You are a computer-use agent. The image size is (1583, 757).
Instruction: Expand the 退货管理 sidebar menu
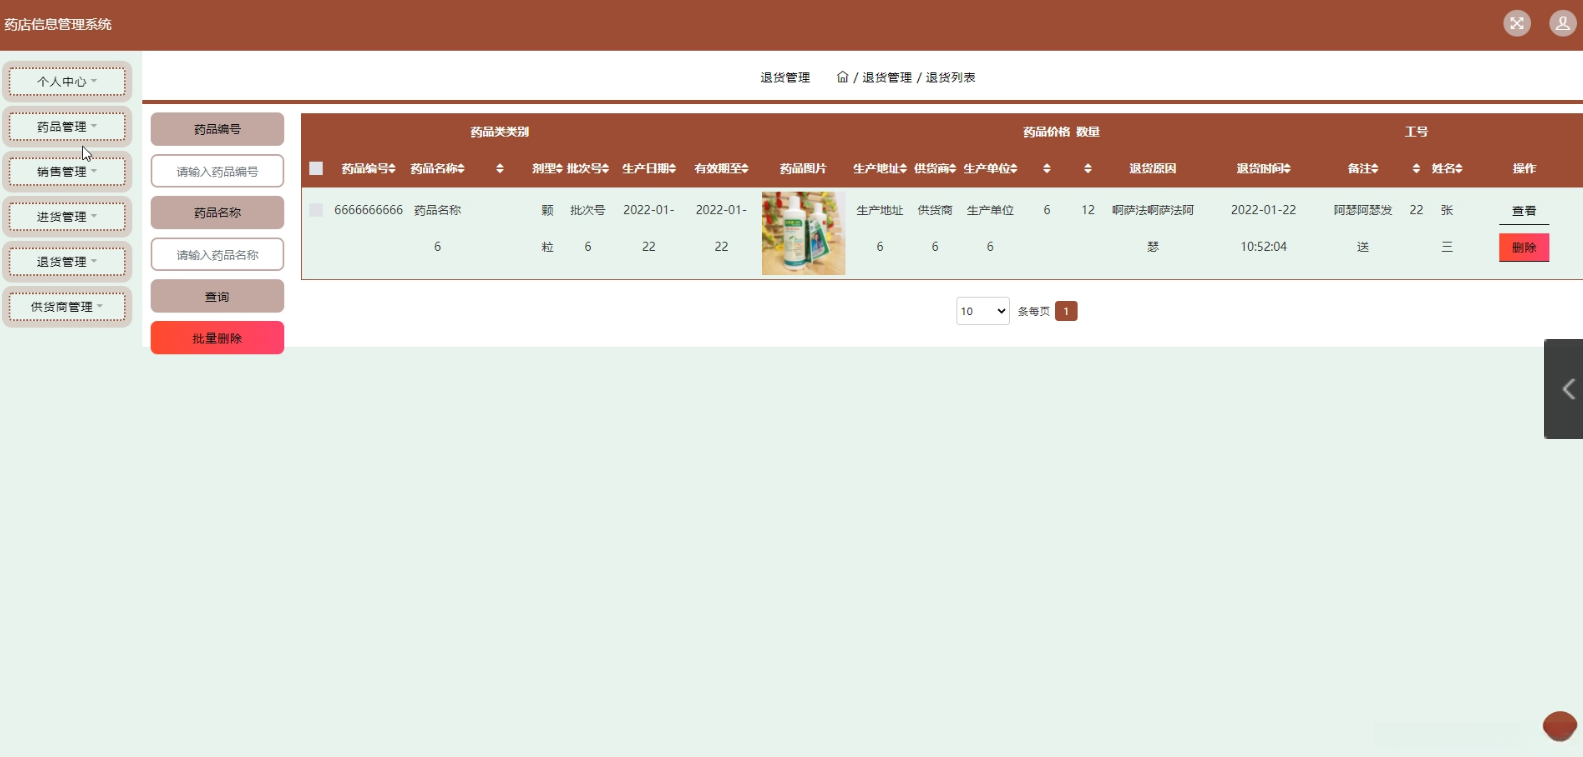click(67, 262)
